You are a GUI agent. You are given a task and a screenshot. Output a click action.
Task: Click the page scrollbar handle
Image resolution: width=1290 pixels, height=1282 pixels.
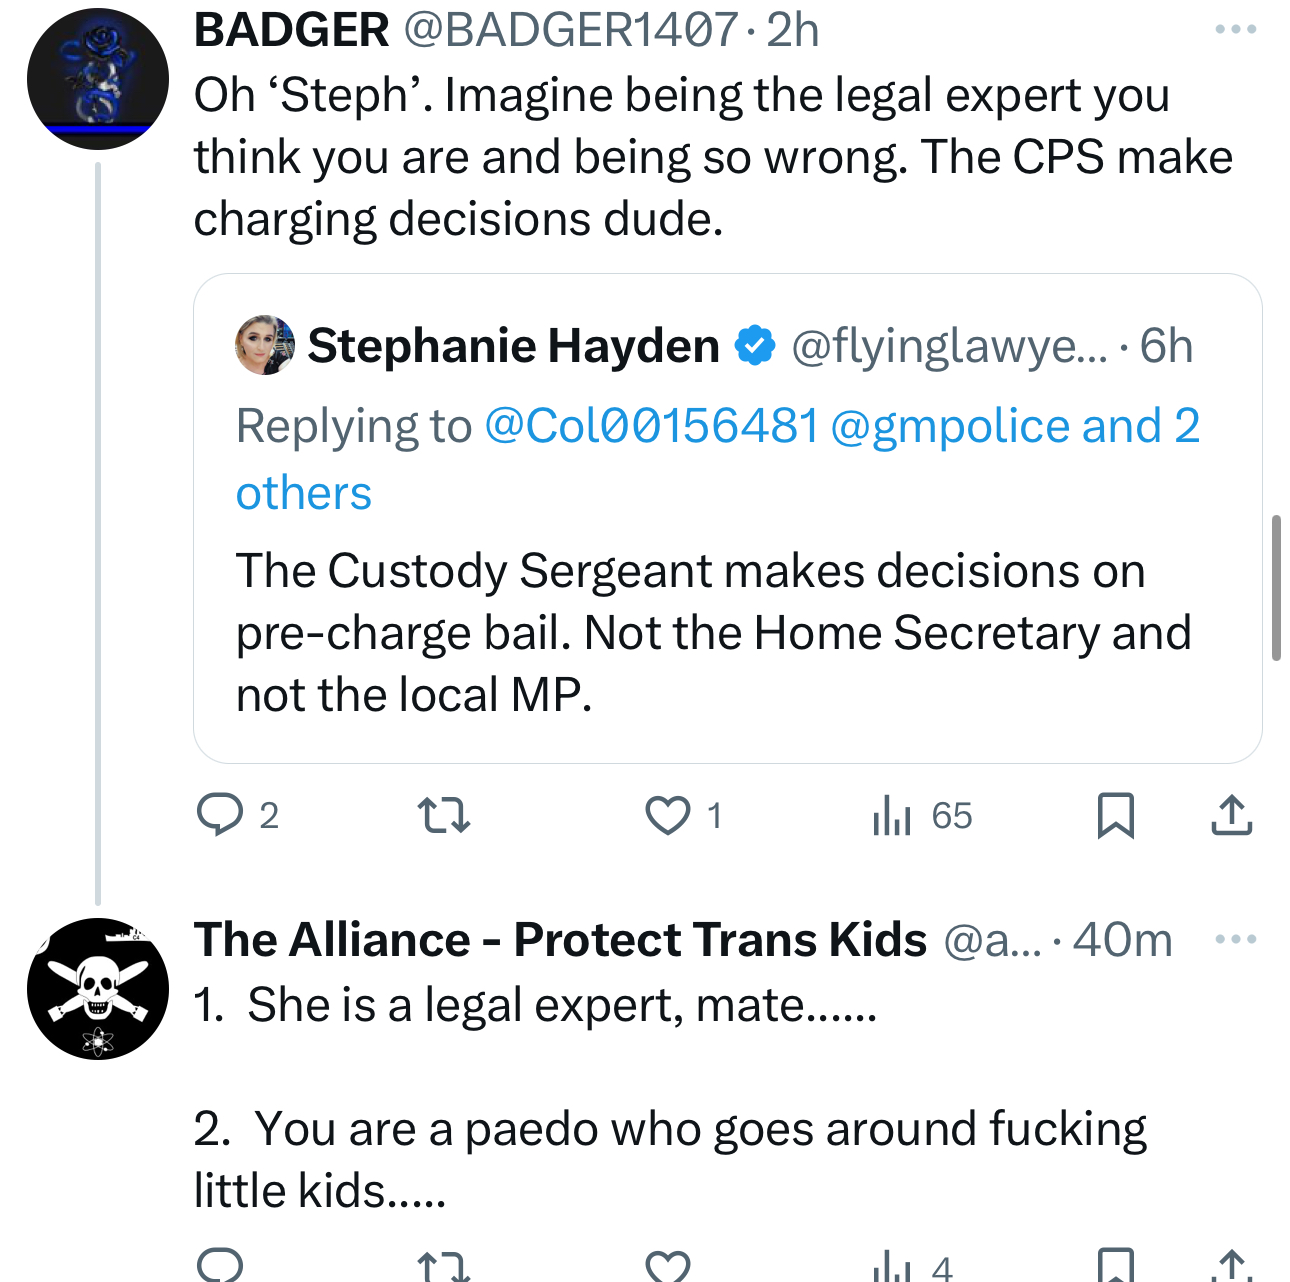pos(1276,588)
